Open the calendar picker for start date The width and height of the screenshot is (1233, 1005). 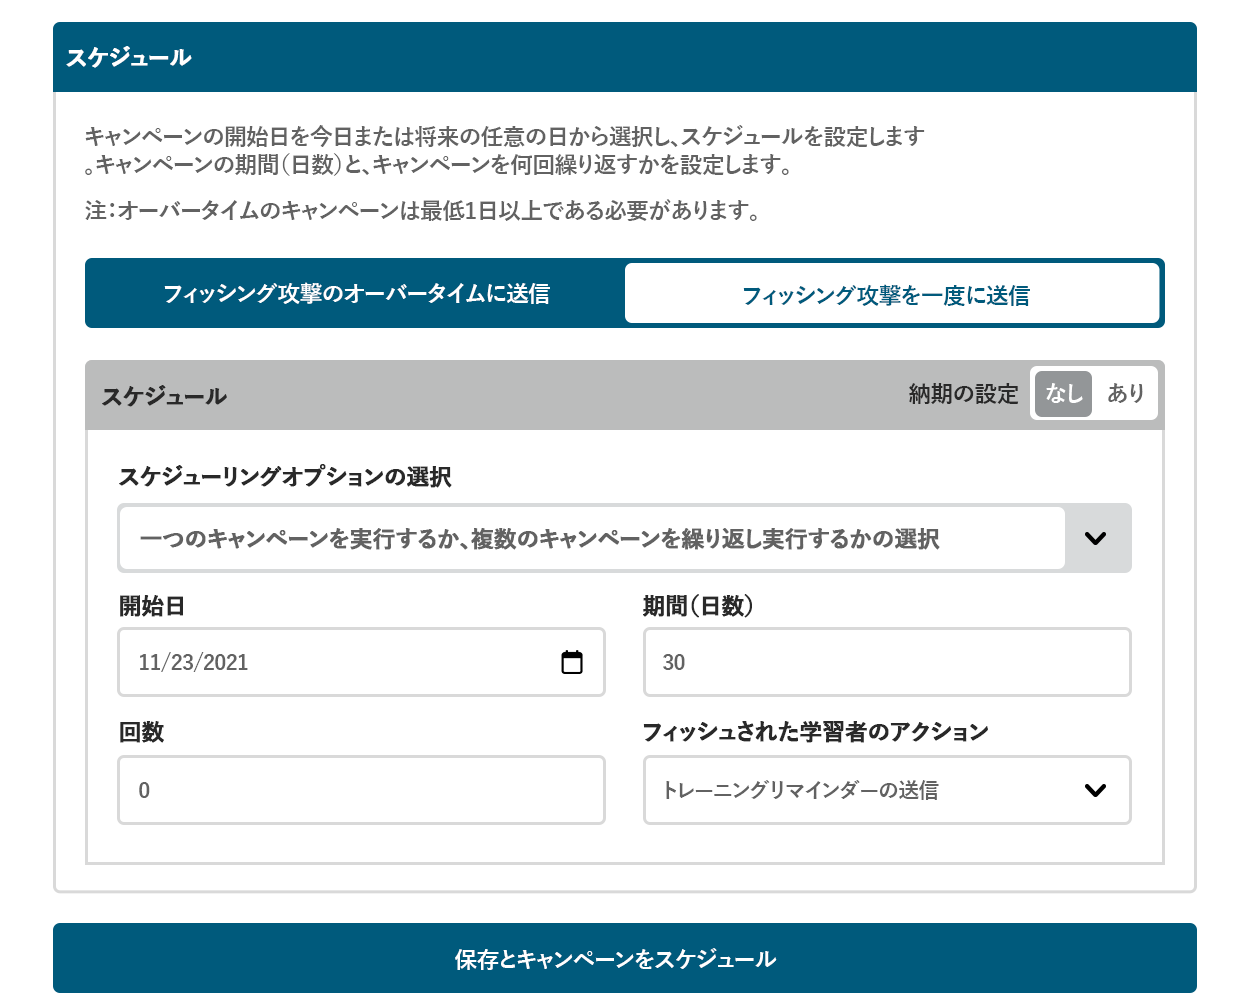[571, 662]
